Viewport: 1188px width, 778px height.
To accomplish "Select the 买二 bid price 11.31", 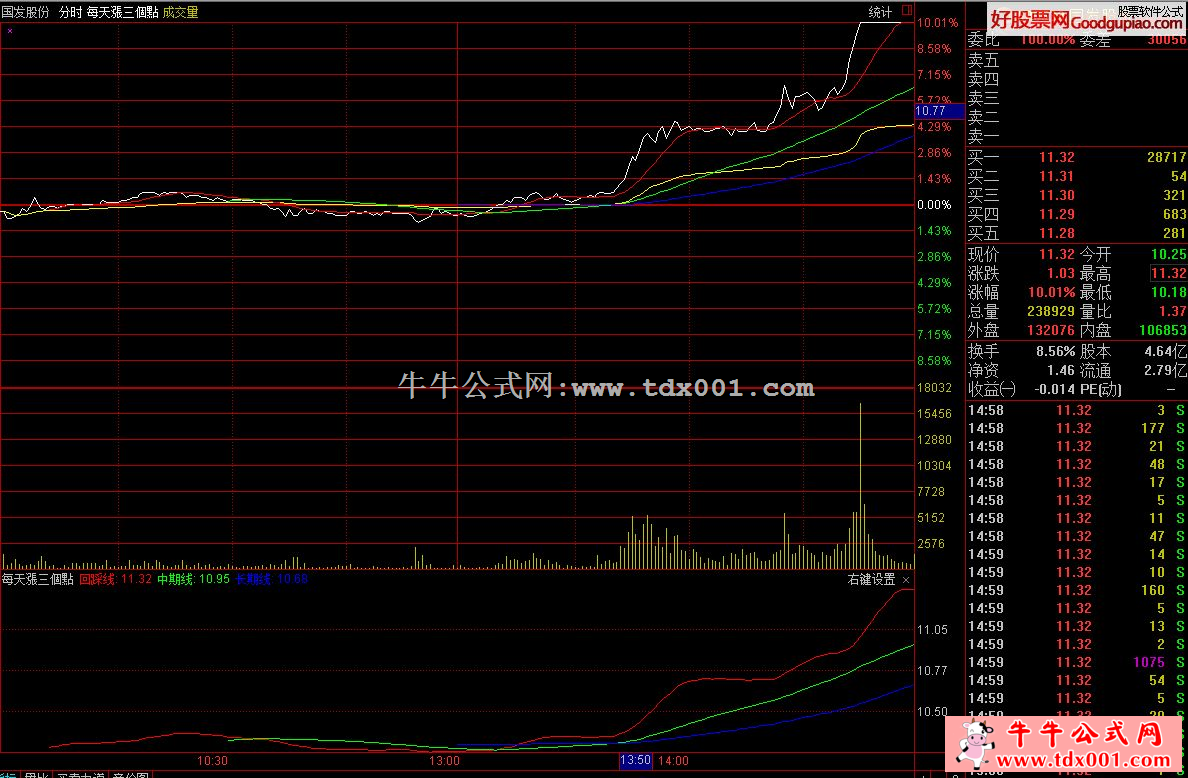I will point(1056,177).
